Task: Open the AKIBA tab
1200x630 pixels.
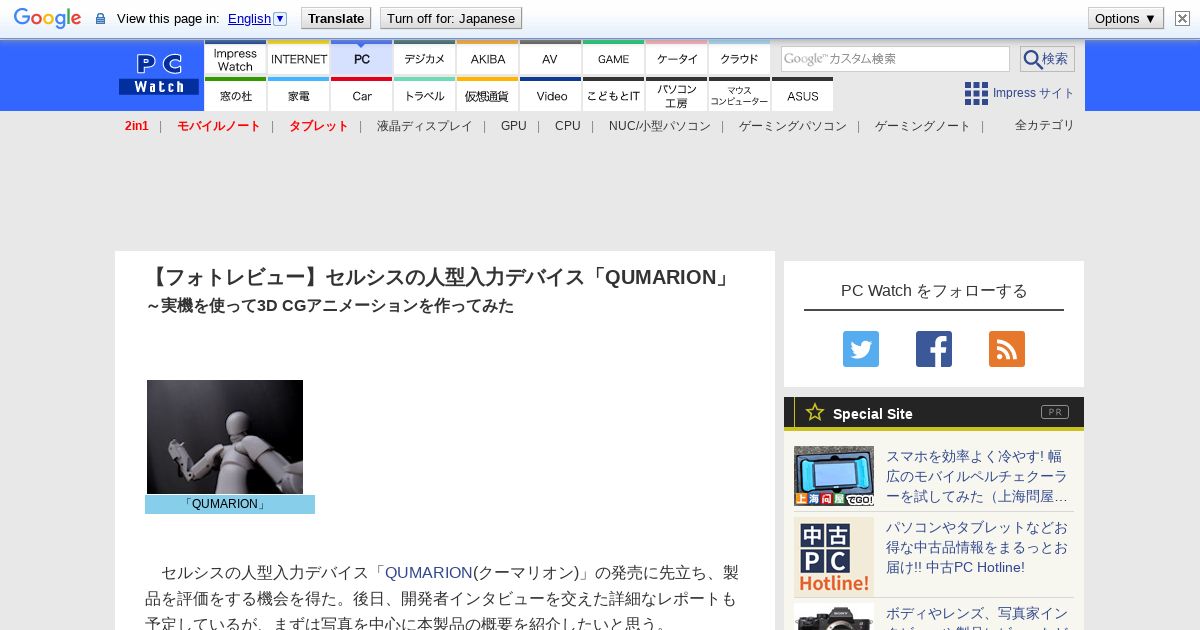Action: point(488,58)
